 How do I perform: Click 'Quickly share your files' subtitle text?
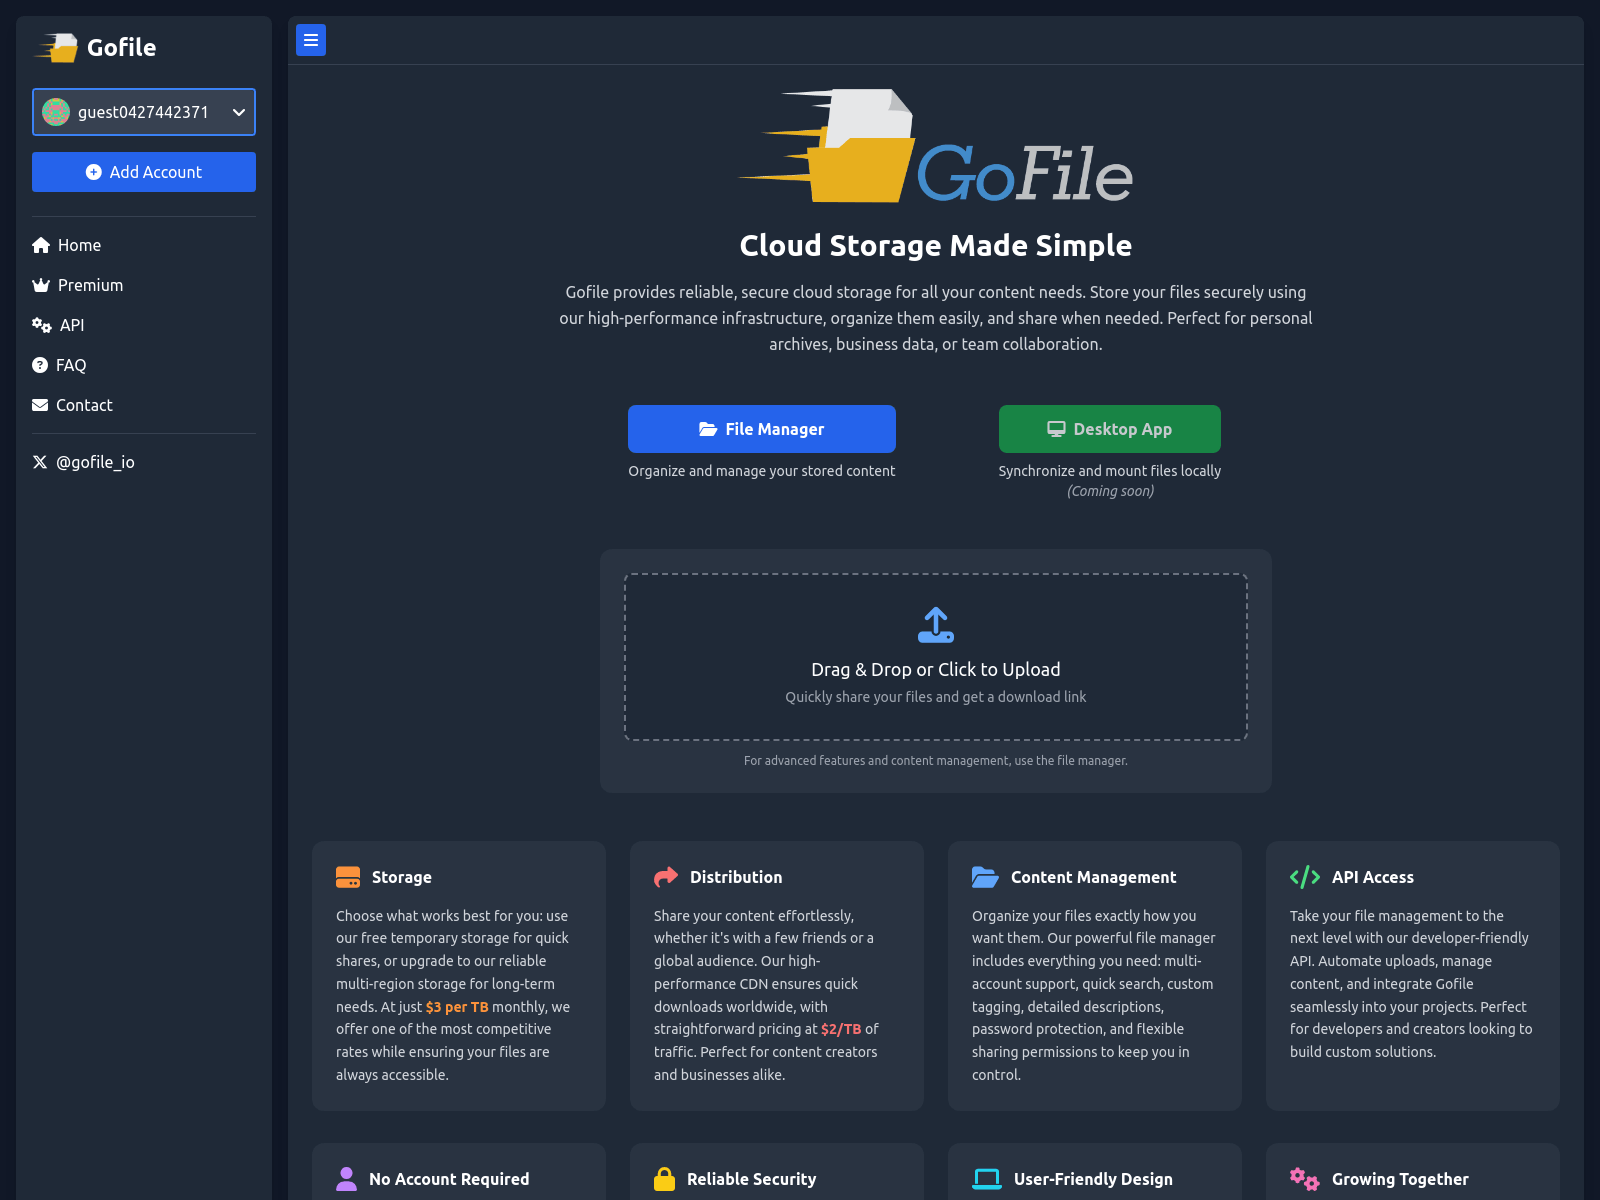point(936,697)
